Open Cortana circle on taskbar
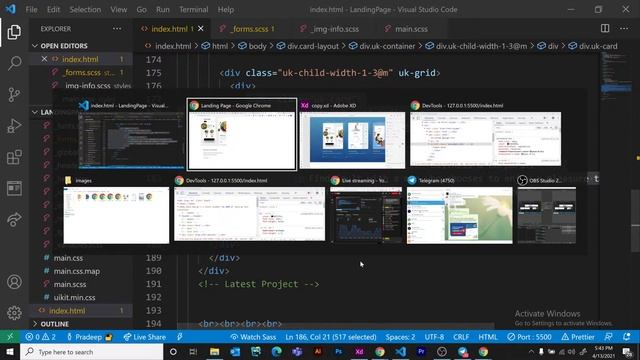Screen dimensions: 640x360 (173, 352)
